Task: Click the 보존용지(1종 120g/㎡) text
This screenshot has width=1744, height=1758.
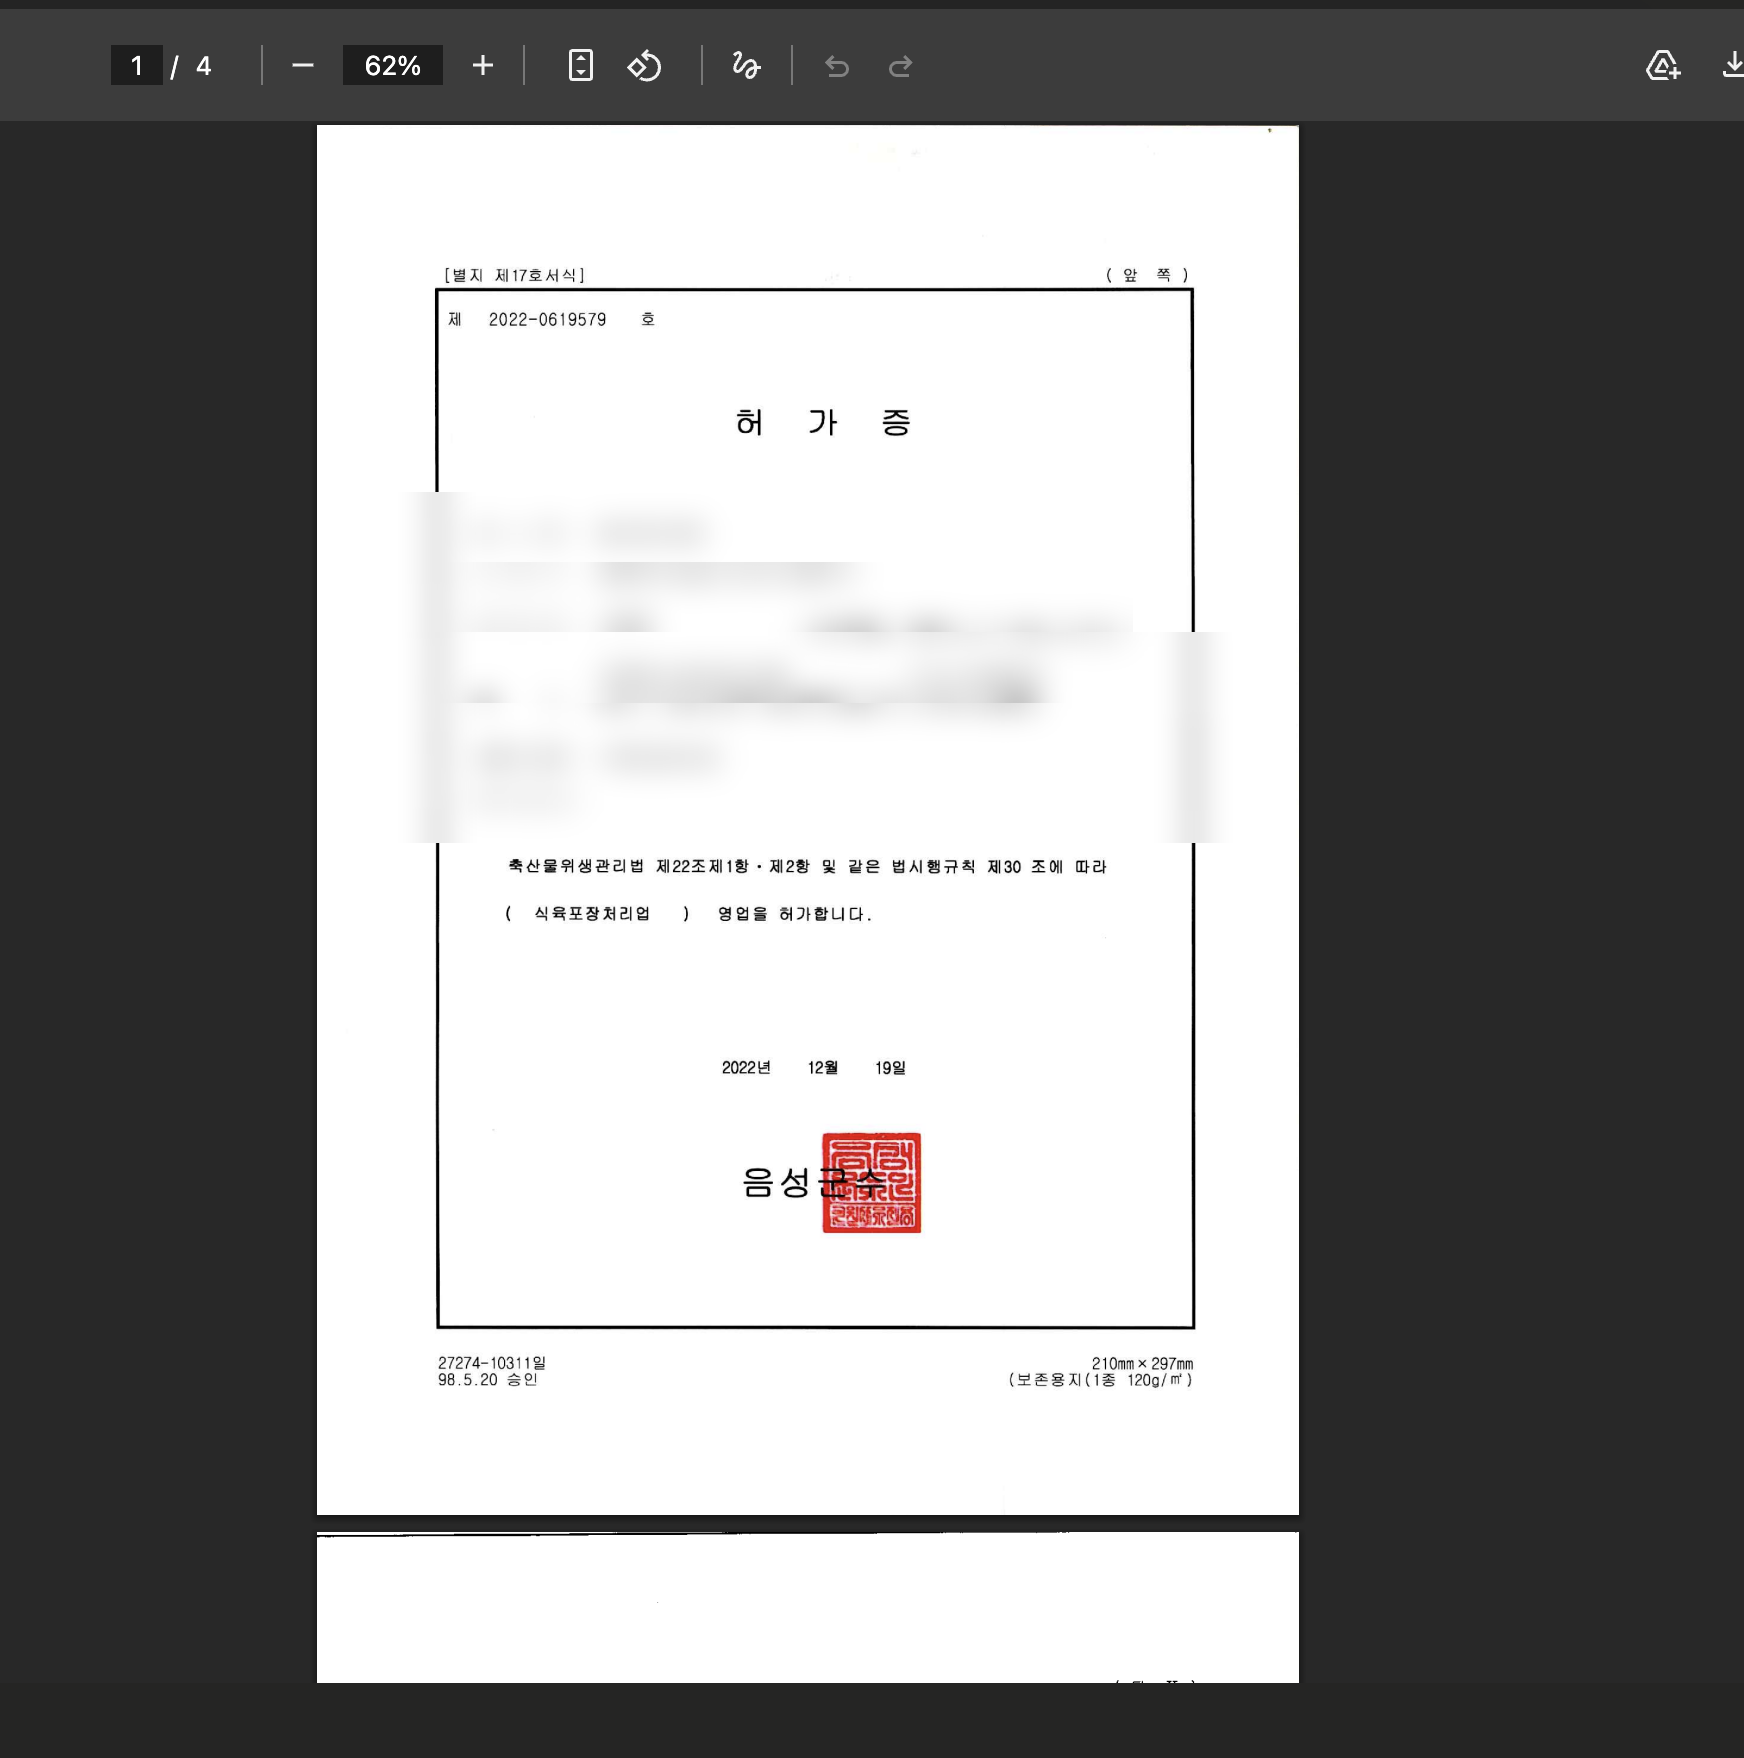Action: click(x=1100, y=1380)
